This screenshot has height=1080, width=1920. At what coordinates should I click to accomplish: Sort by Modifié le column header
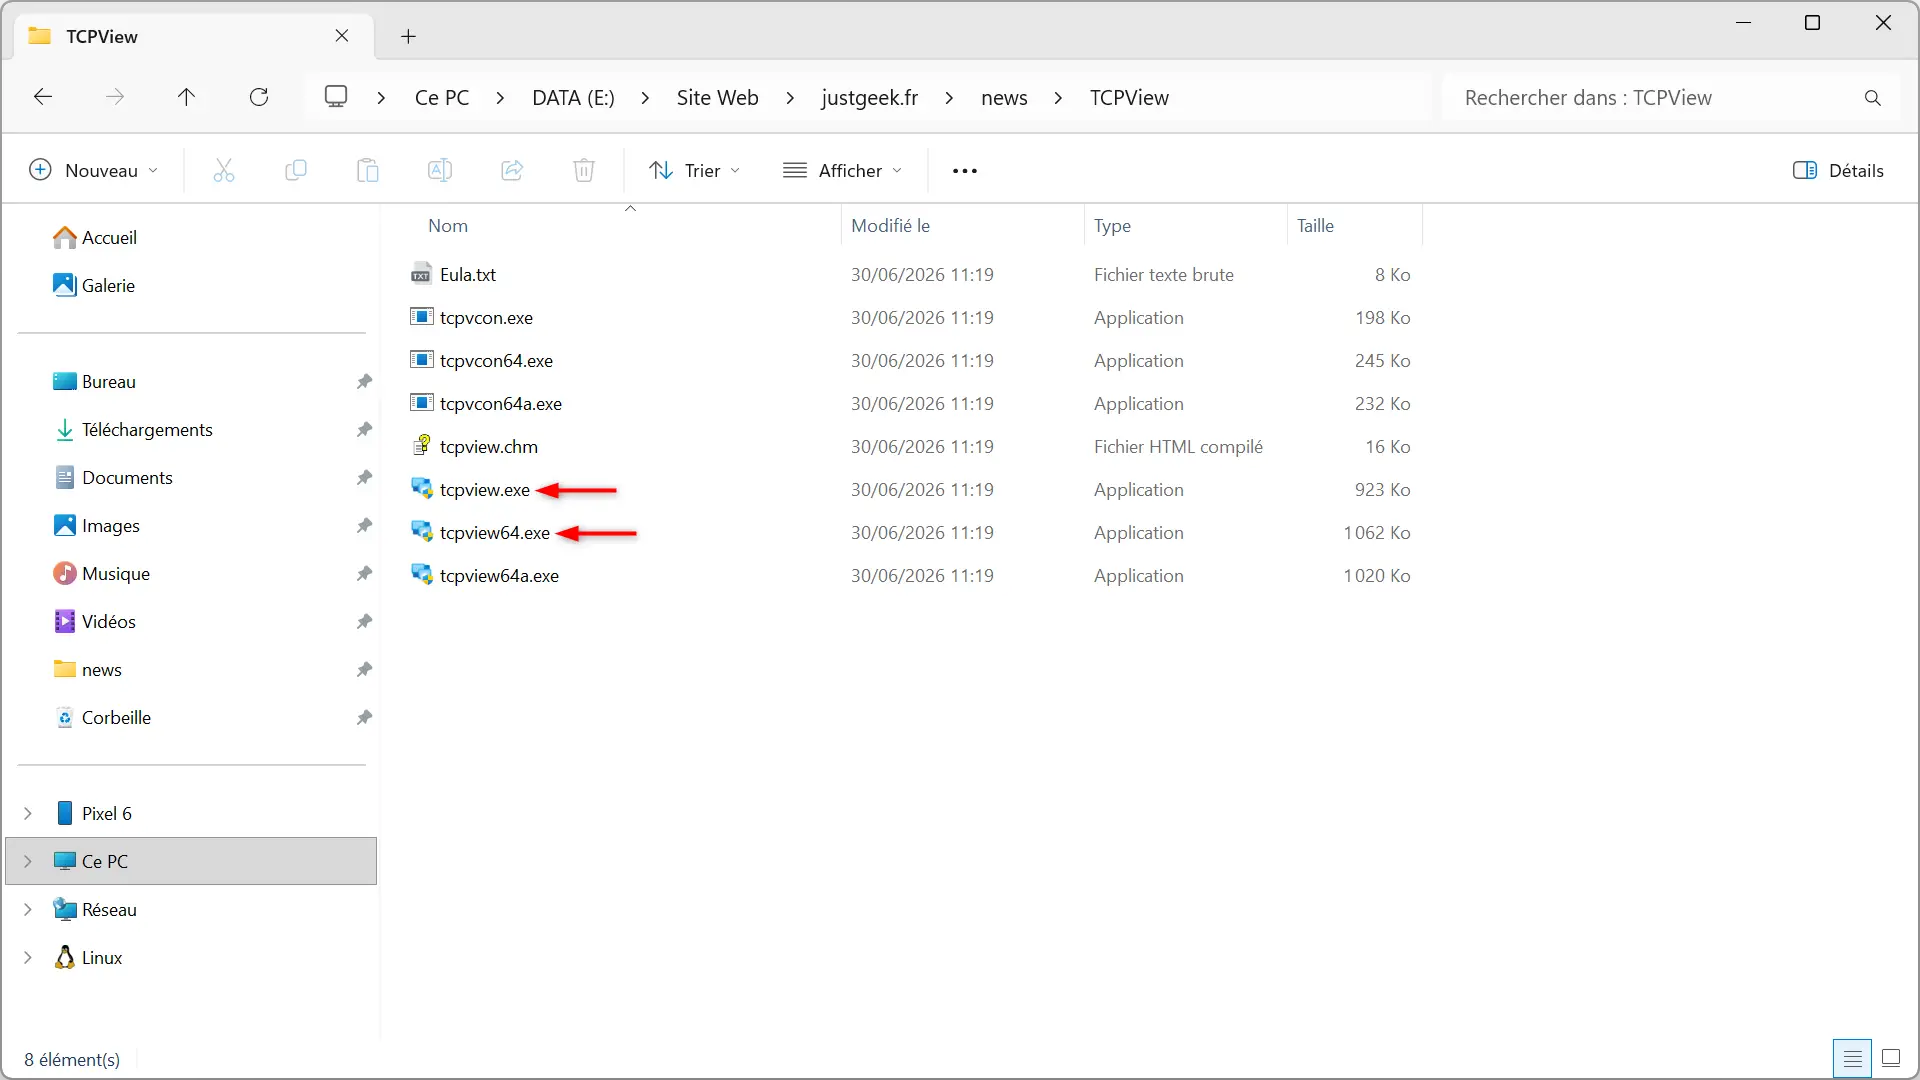click(890, 226)
